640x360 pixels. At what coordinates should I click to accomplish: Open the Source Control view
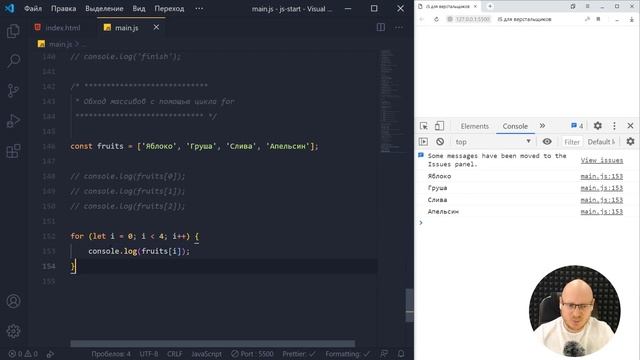tap(13, 91)
